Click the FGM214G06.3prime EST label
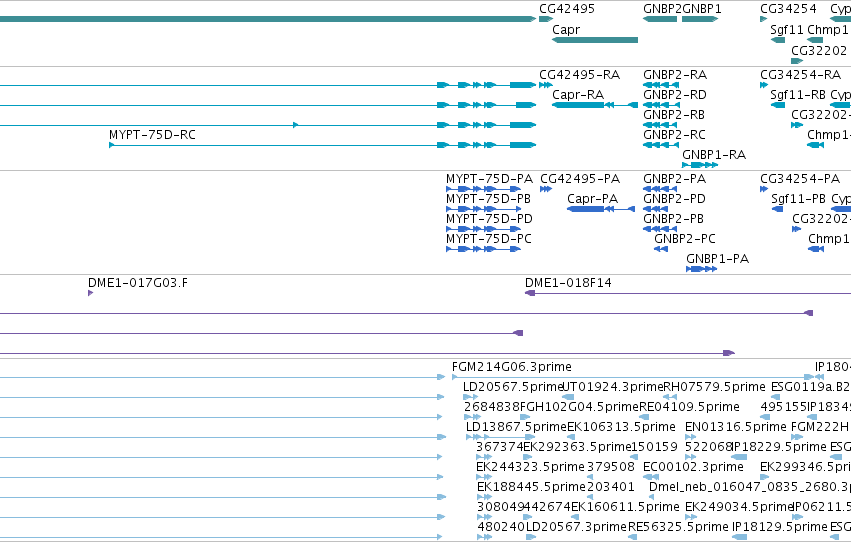This screenshot has height=542, width=851. pyautogui.click(x=511, y=367)
